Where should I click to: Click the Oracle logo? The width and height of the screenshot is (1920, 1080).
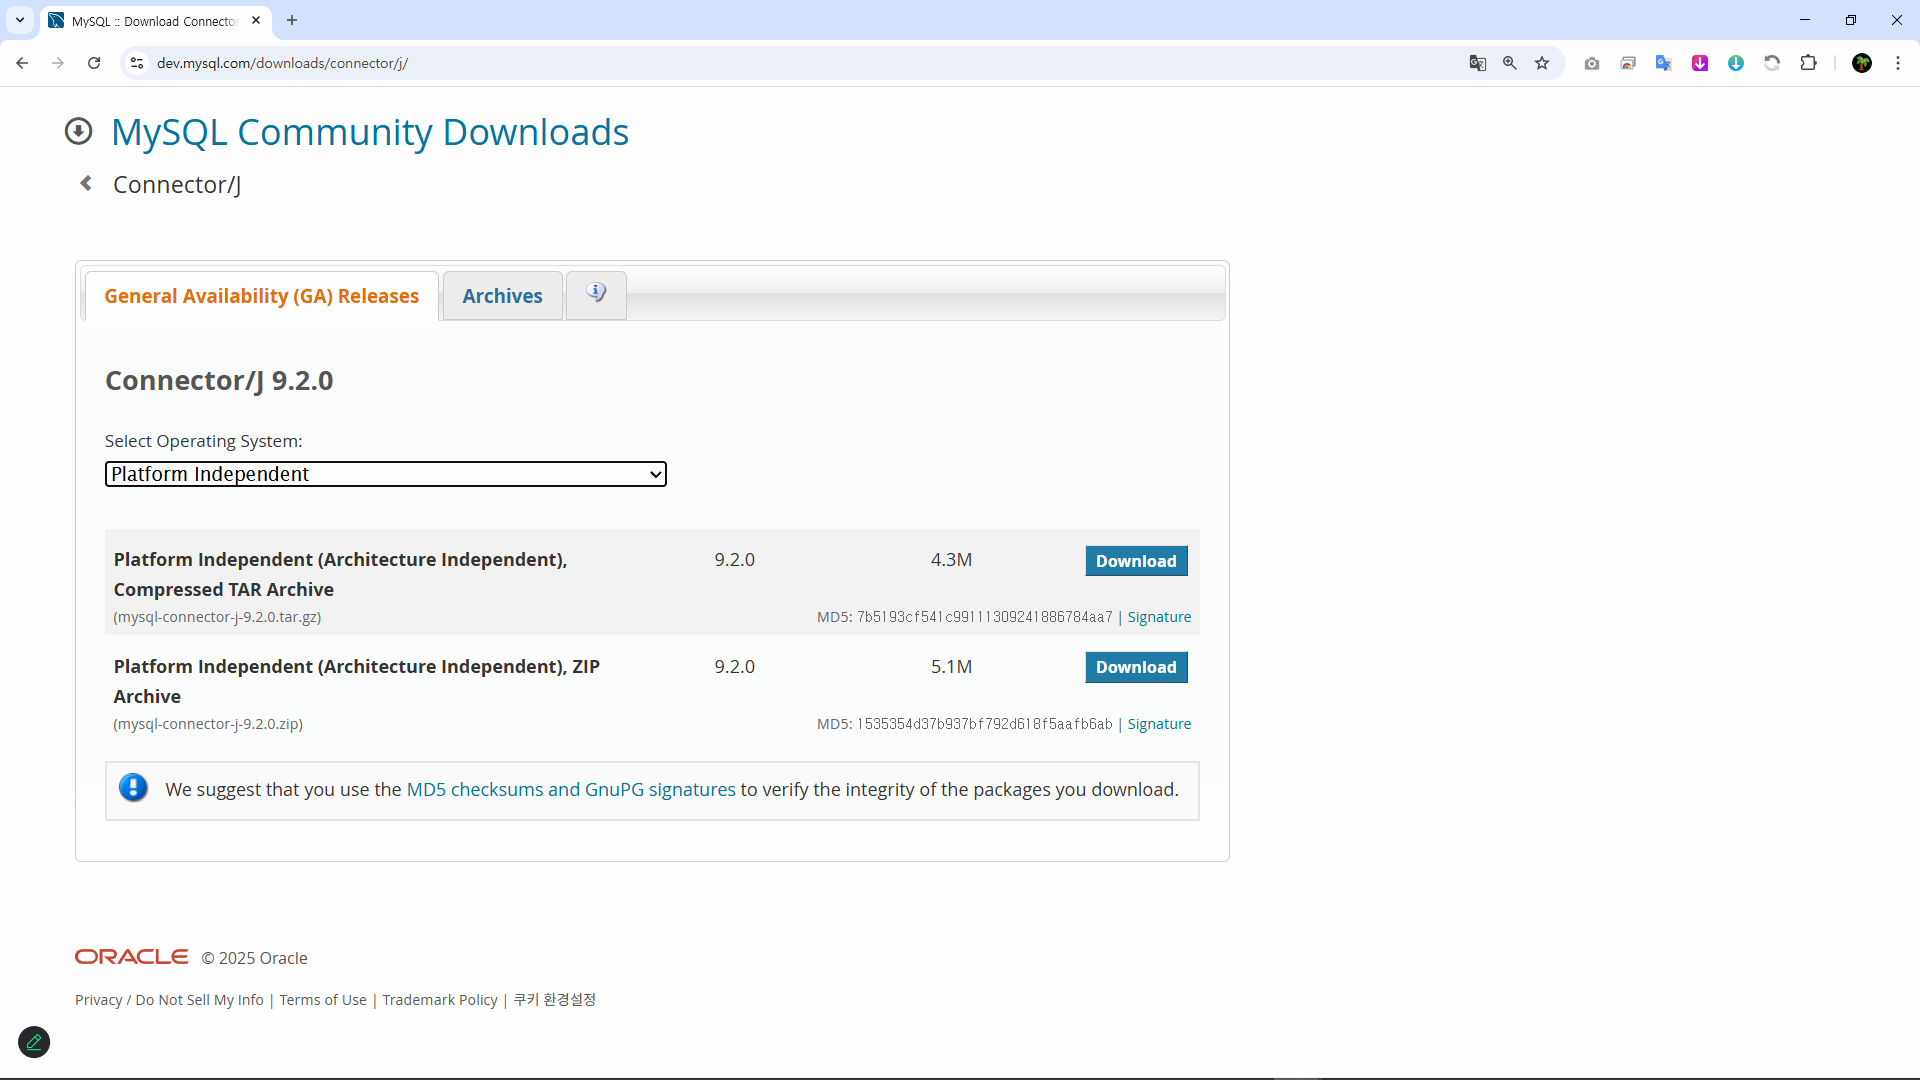click(131, 957)
